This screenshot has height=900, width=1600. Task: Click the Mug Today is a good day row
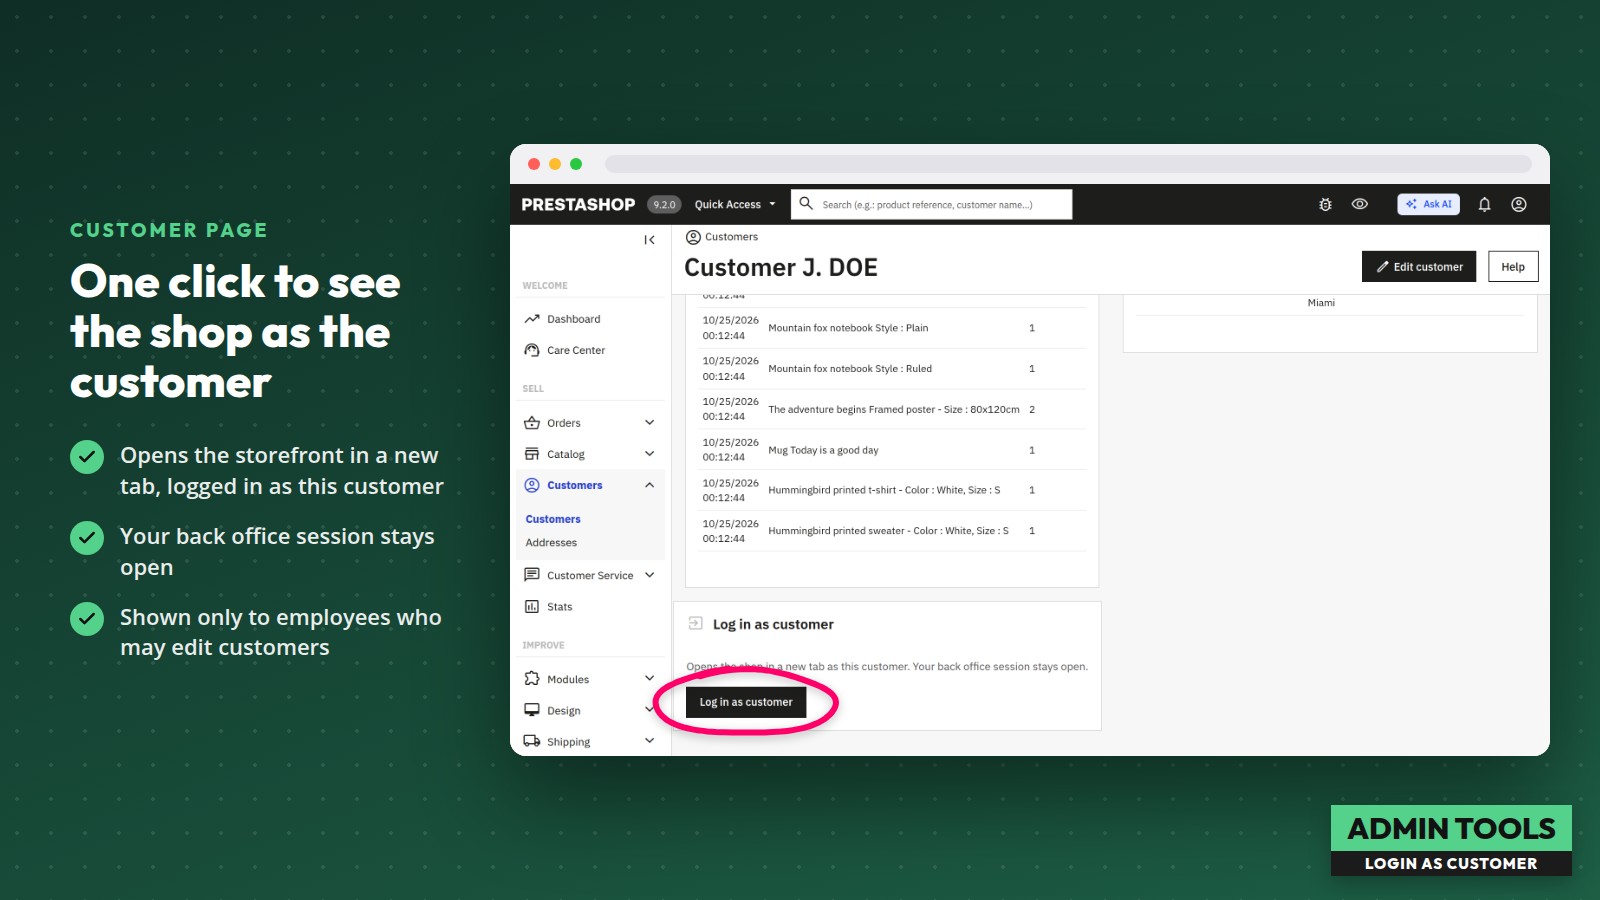[892, 450]
